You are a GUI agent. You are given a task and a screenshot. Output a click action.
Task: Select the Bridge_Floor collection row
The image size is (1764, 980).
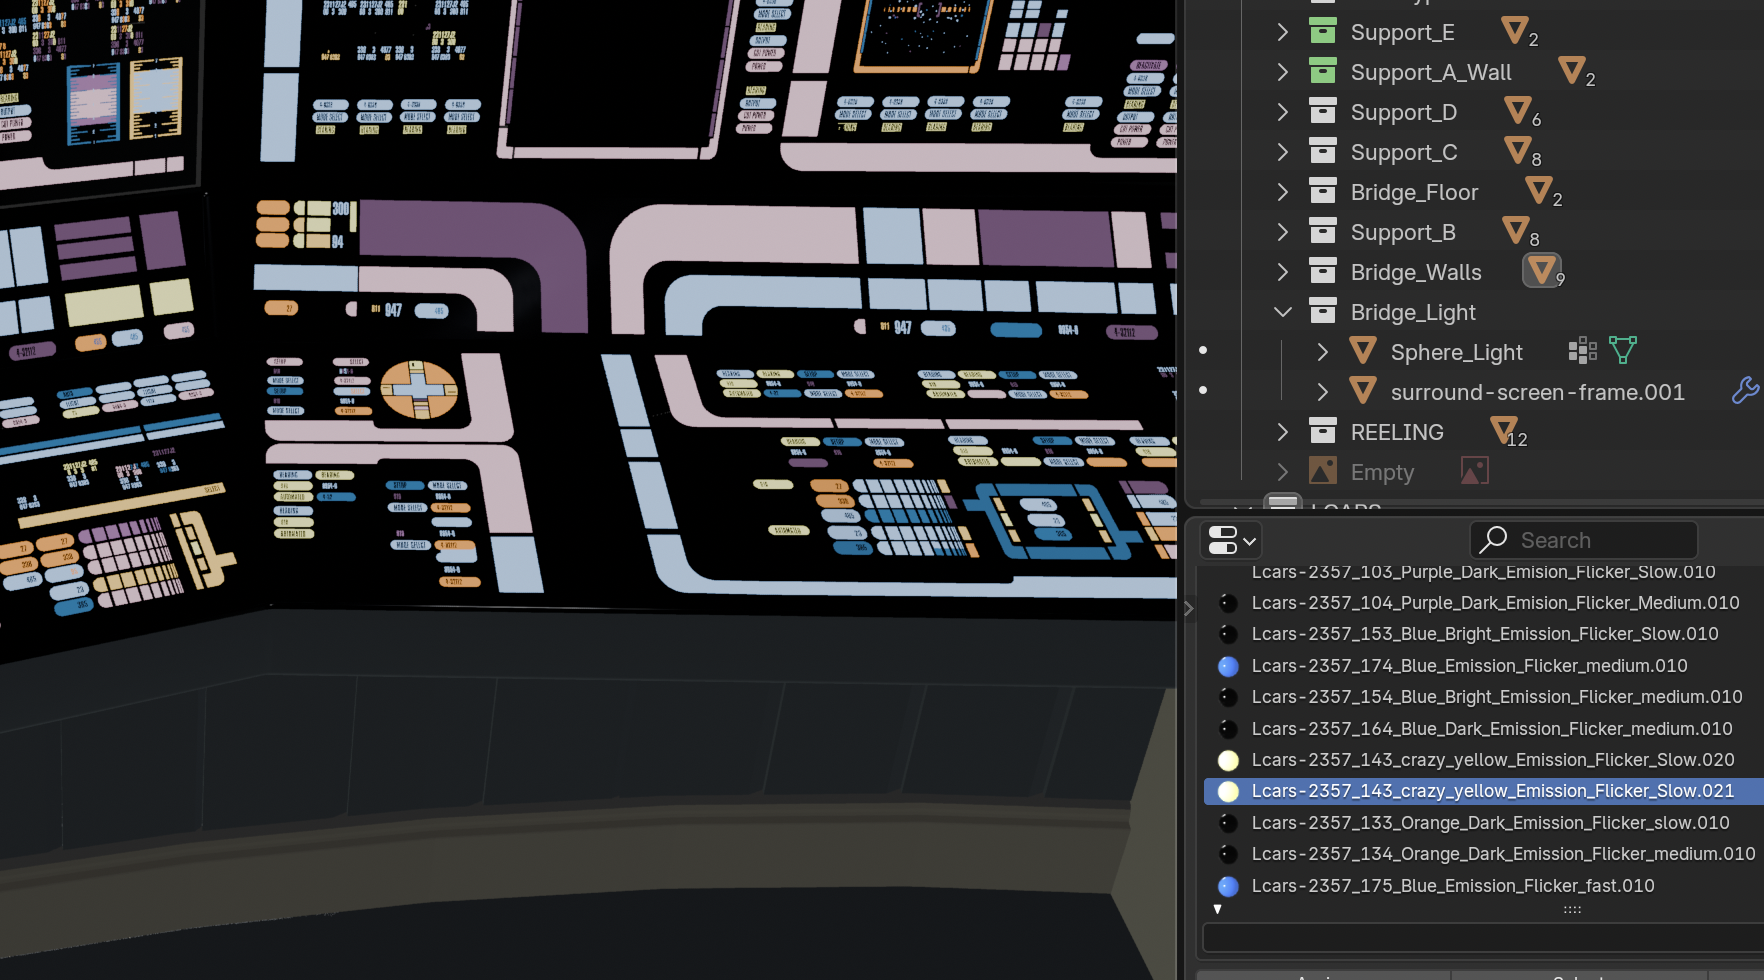point(1414,192)
